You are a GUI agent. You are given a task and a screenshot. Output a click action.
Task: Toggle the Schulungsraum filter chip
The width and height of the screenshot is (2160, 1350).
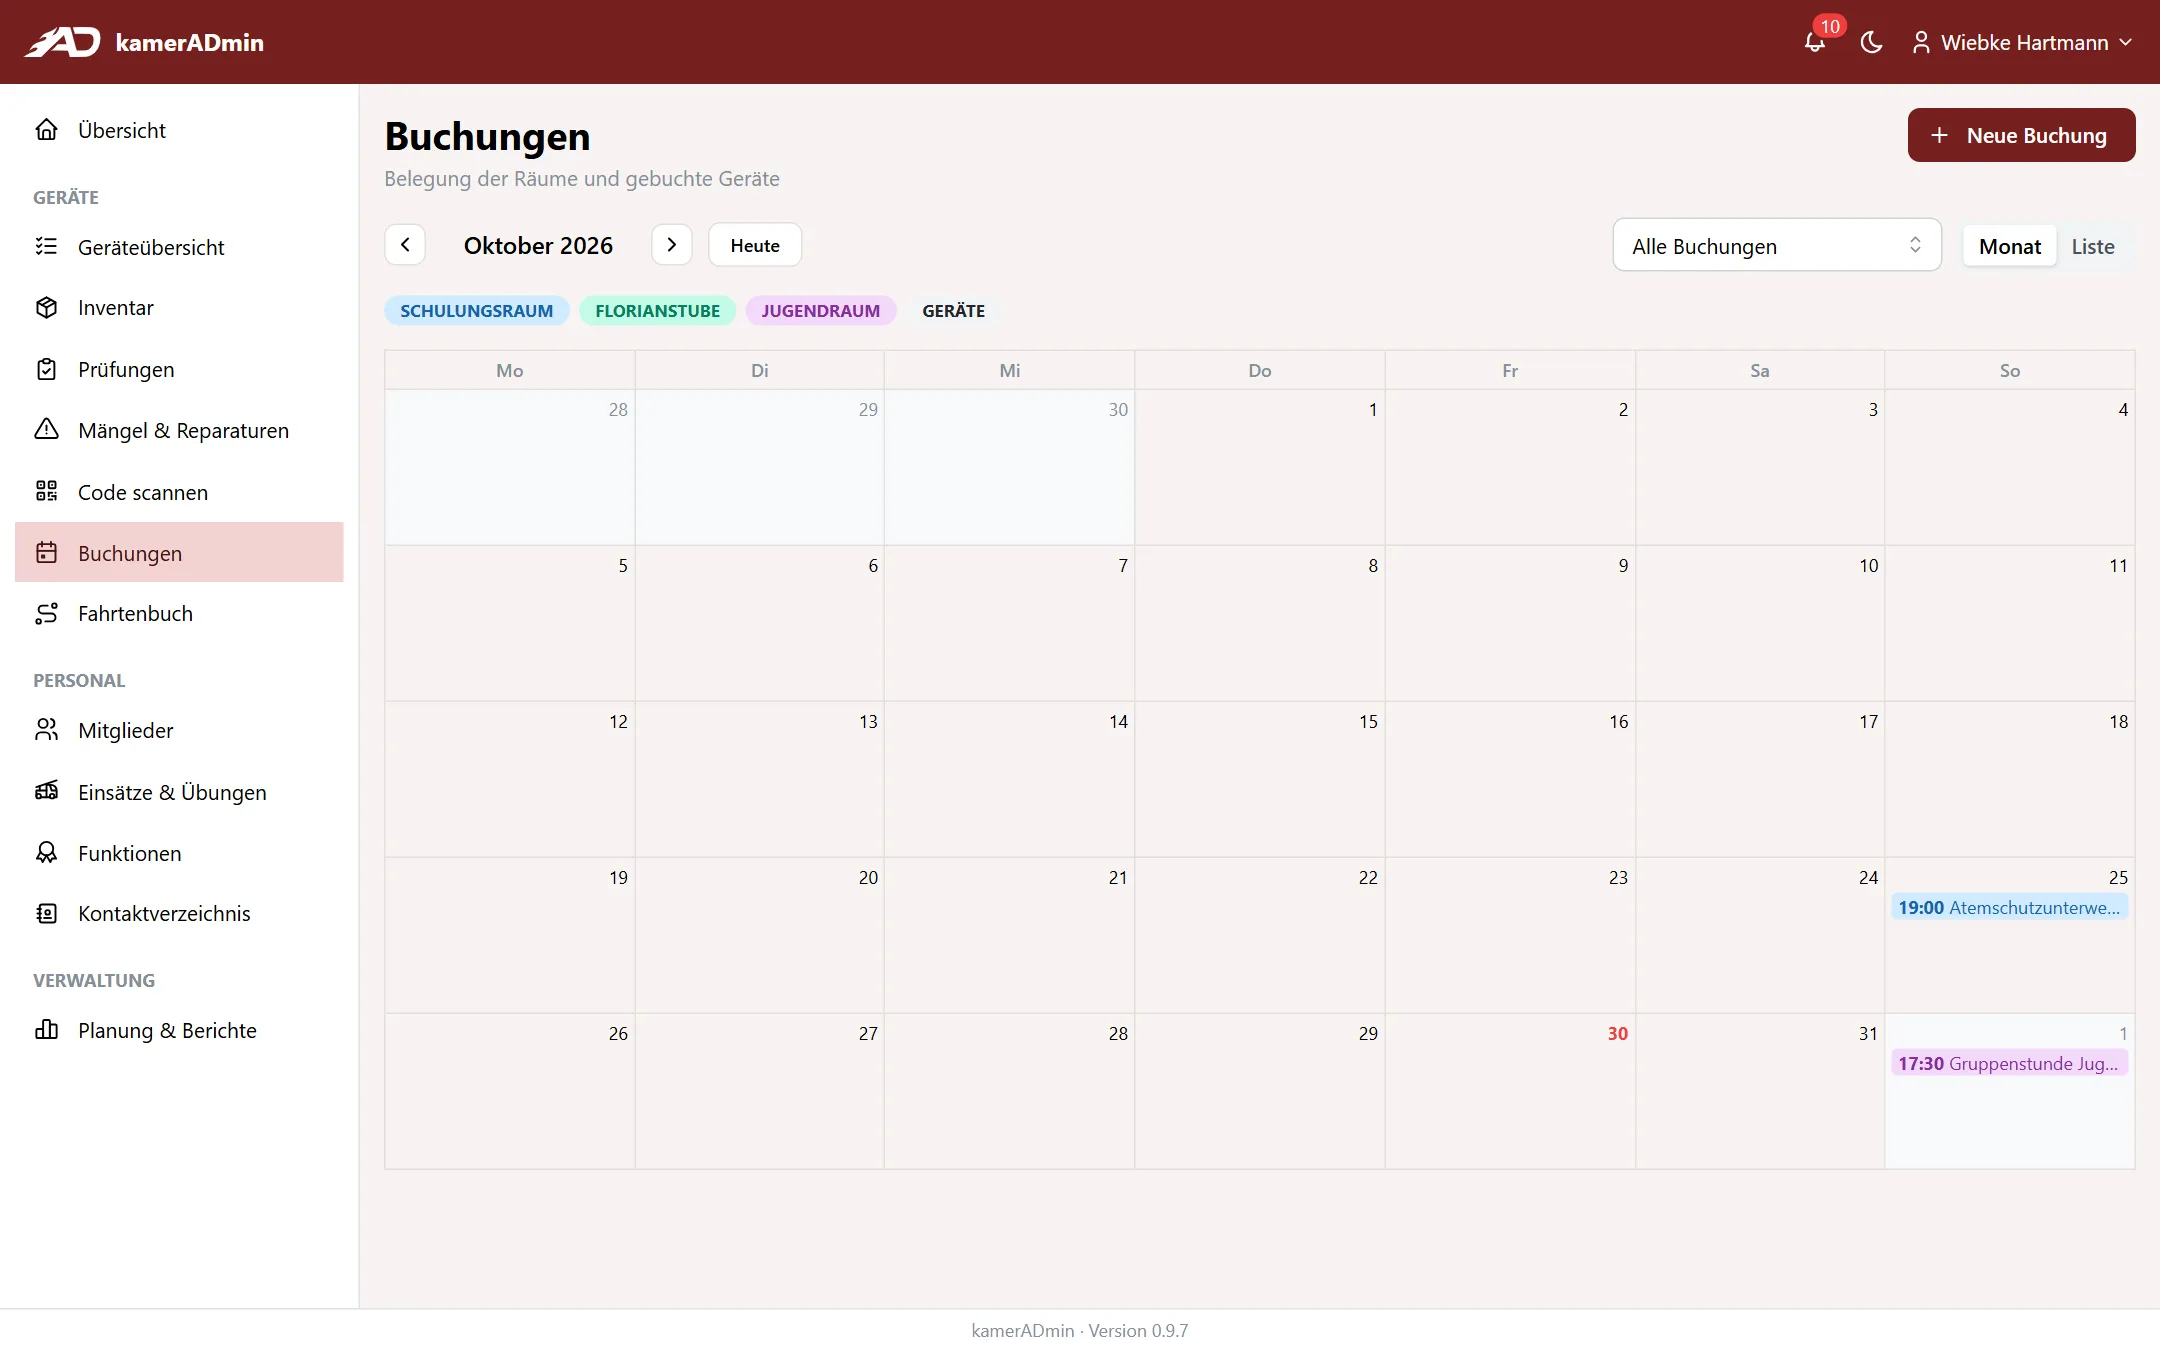(477, 311)
